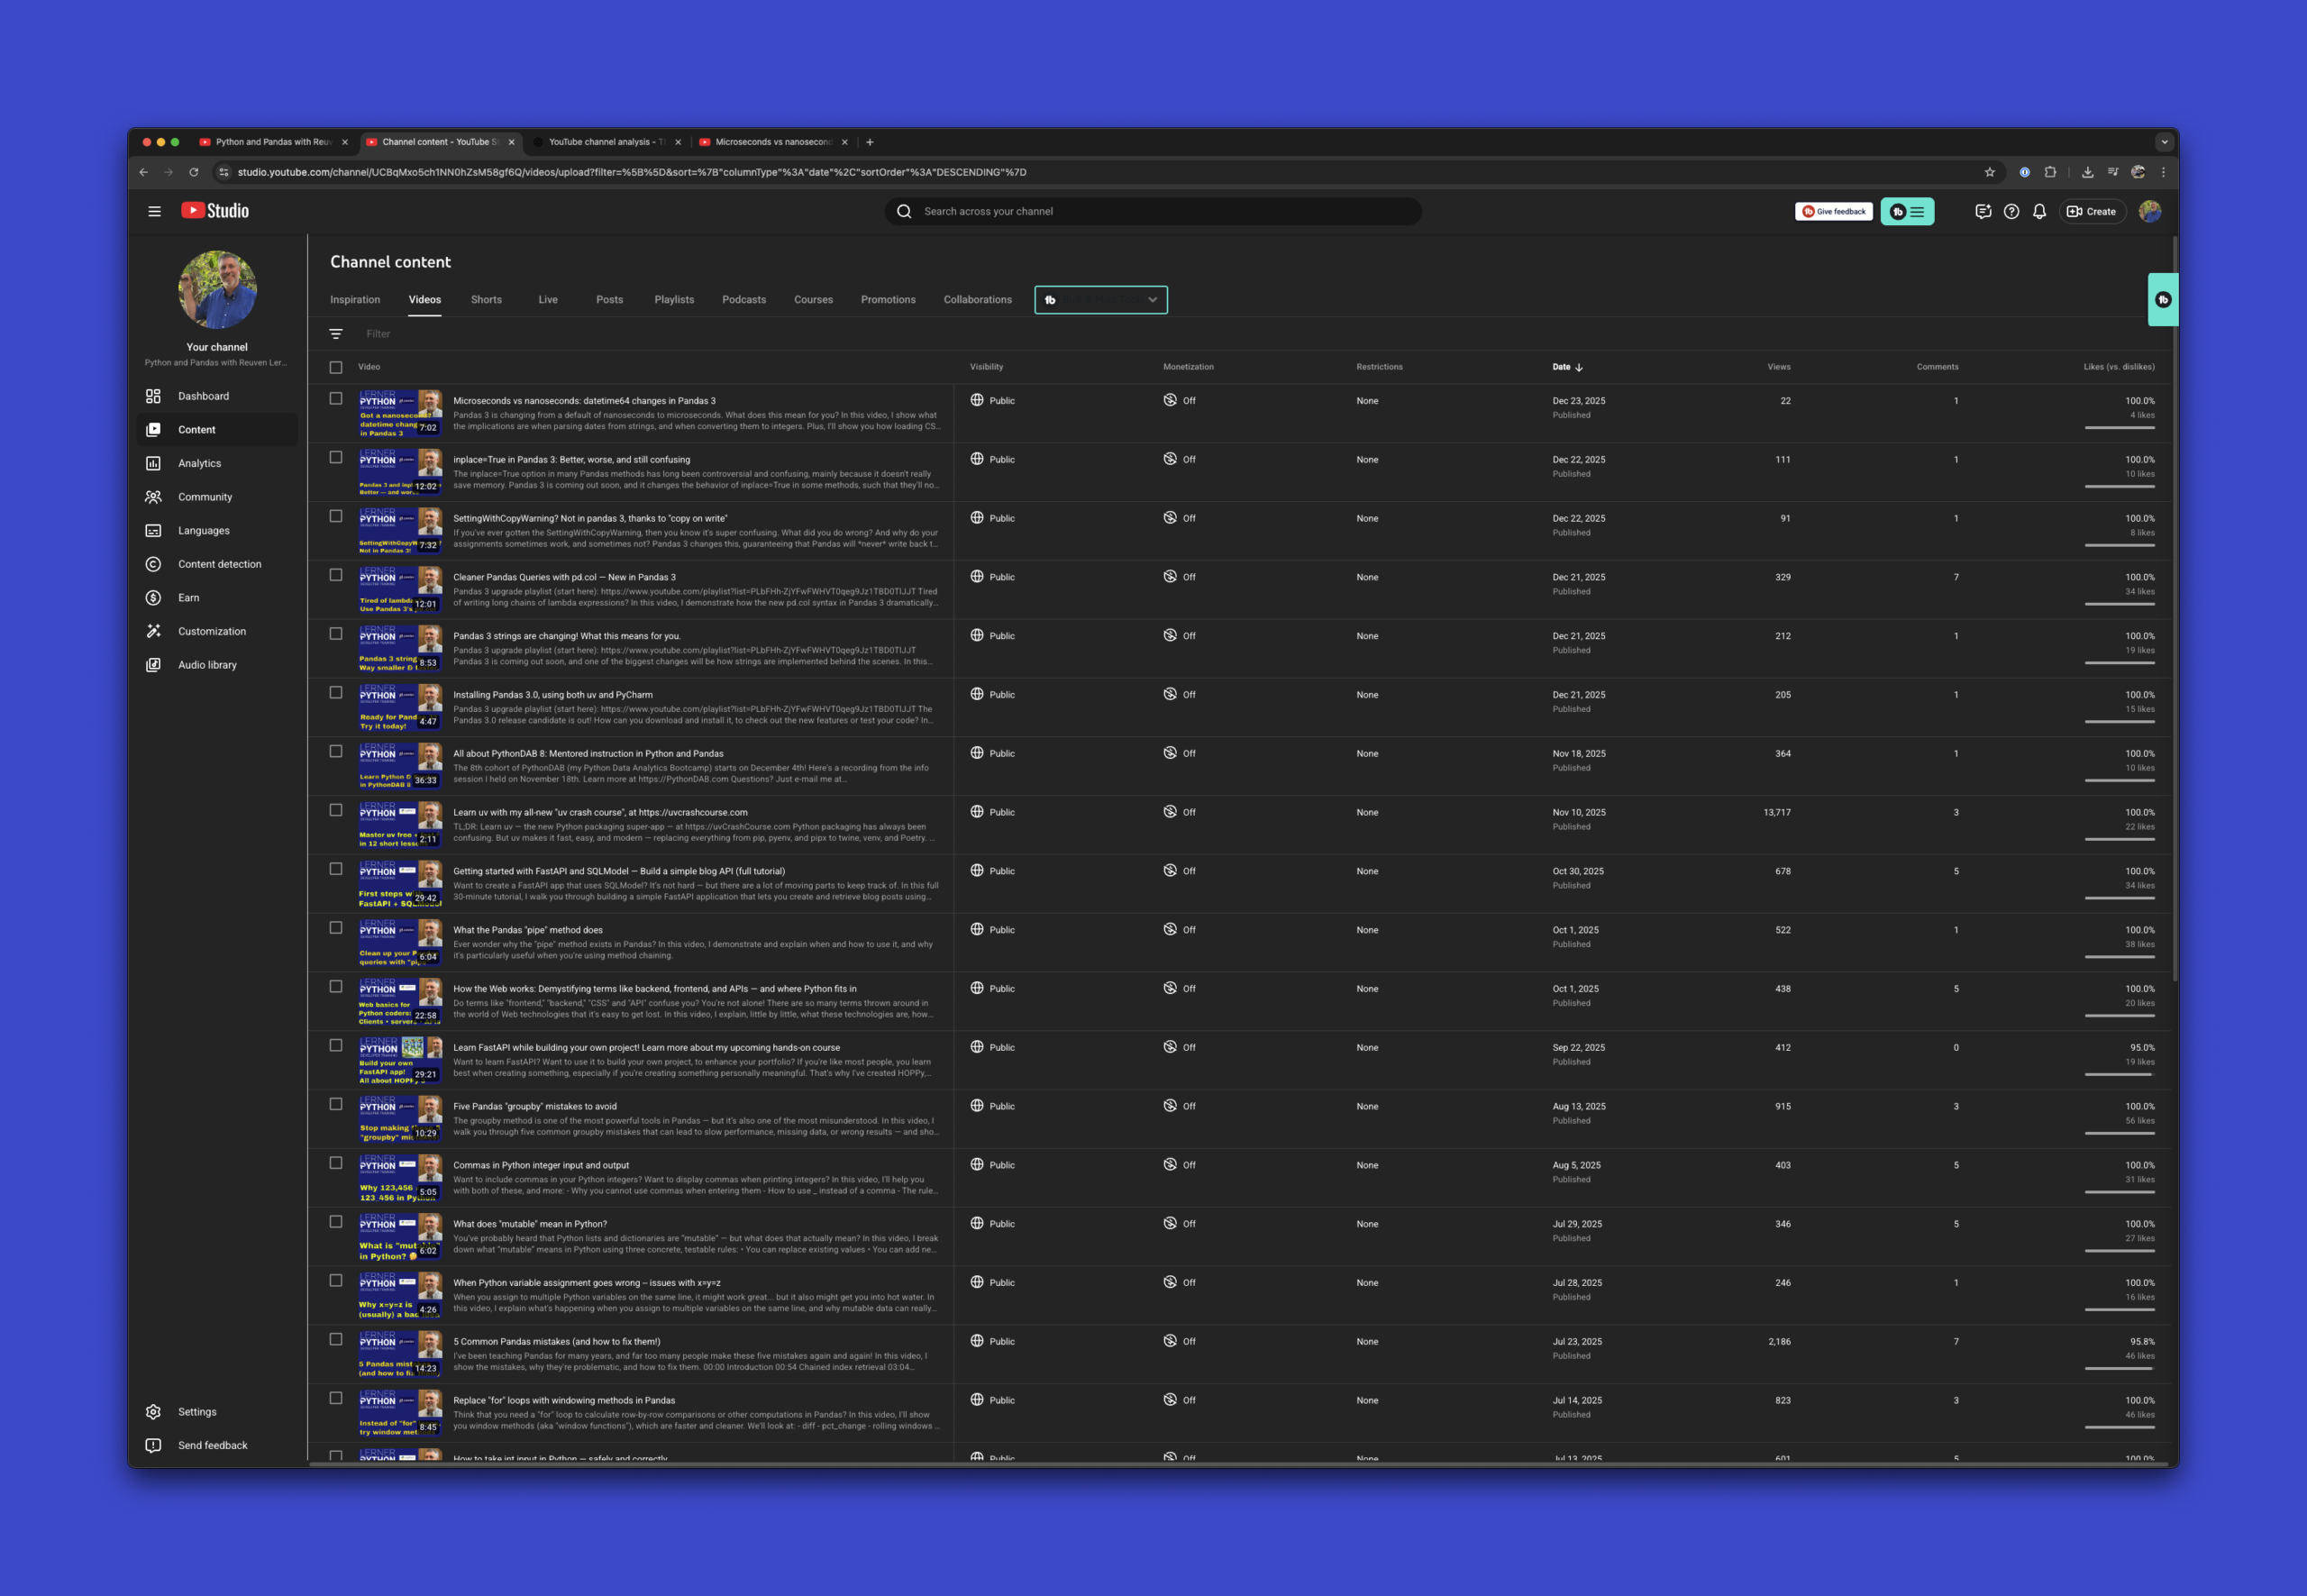Select checkbox for 5 Common Pandas mistakes video
2307x1596 pixels.
pyautogui.click(x=336, y=1339)
